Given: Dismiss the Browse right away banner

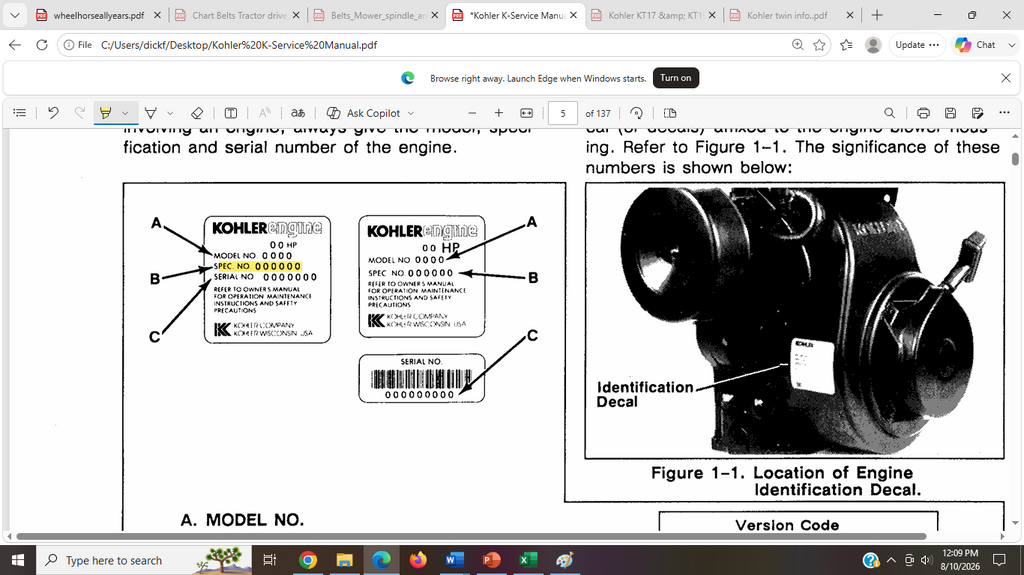Looking at the screenshot, I should [x=1006, y=78].
